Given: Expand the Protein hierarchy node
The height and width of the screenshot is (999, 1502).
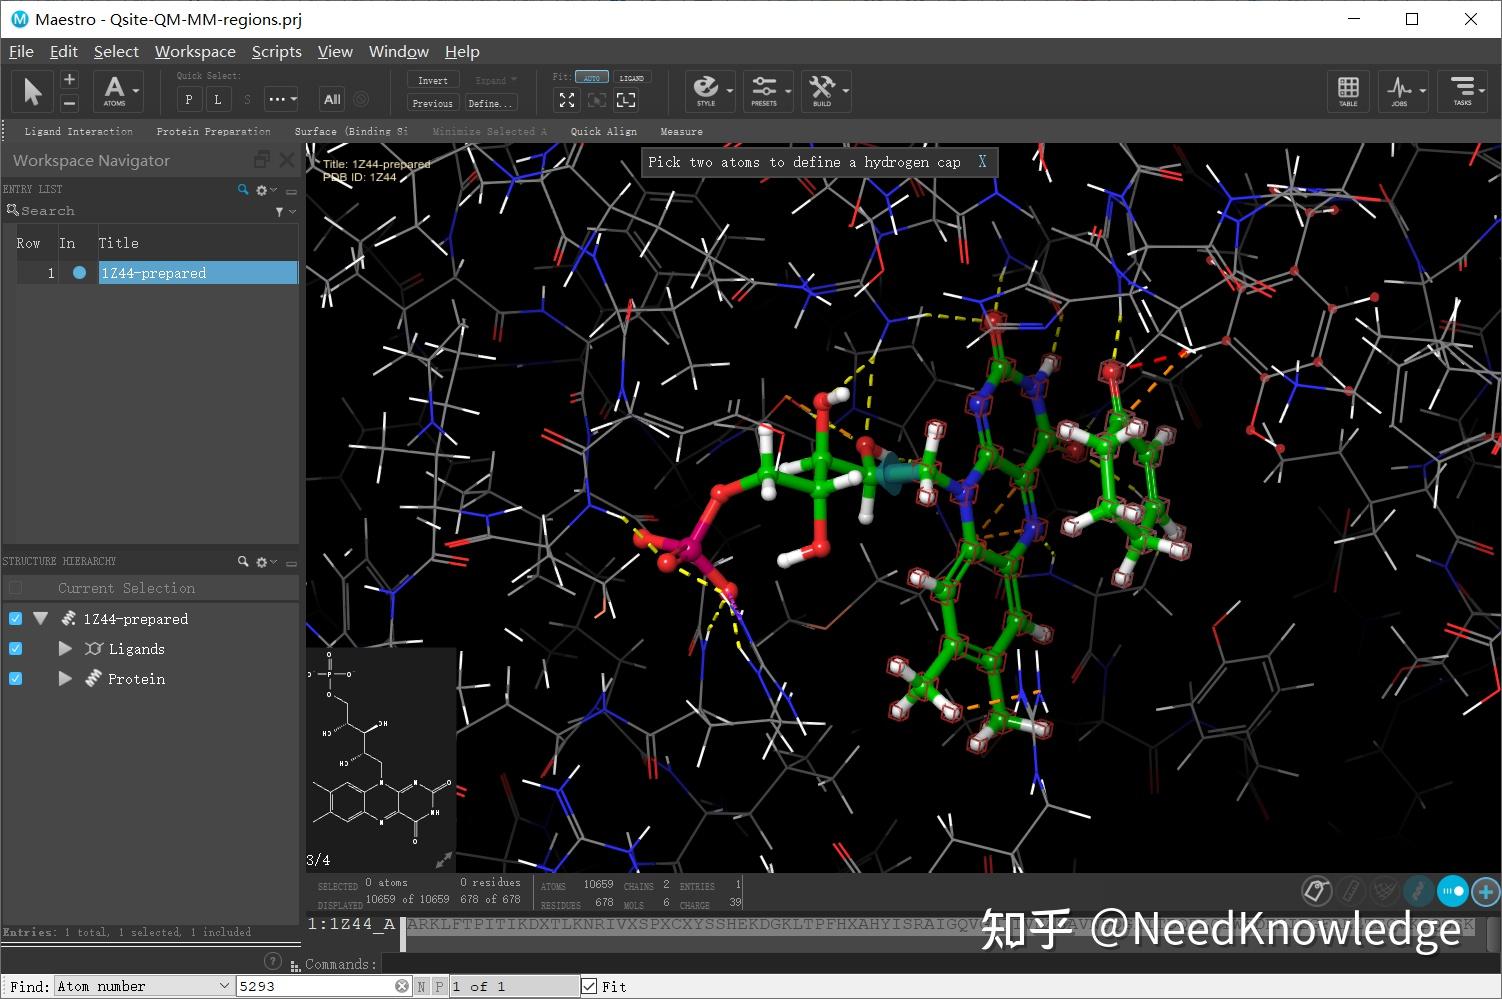Looking at the screenshot, I should point(65,678).
